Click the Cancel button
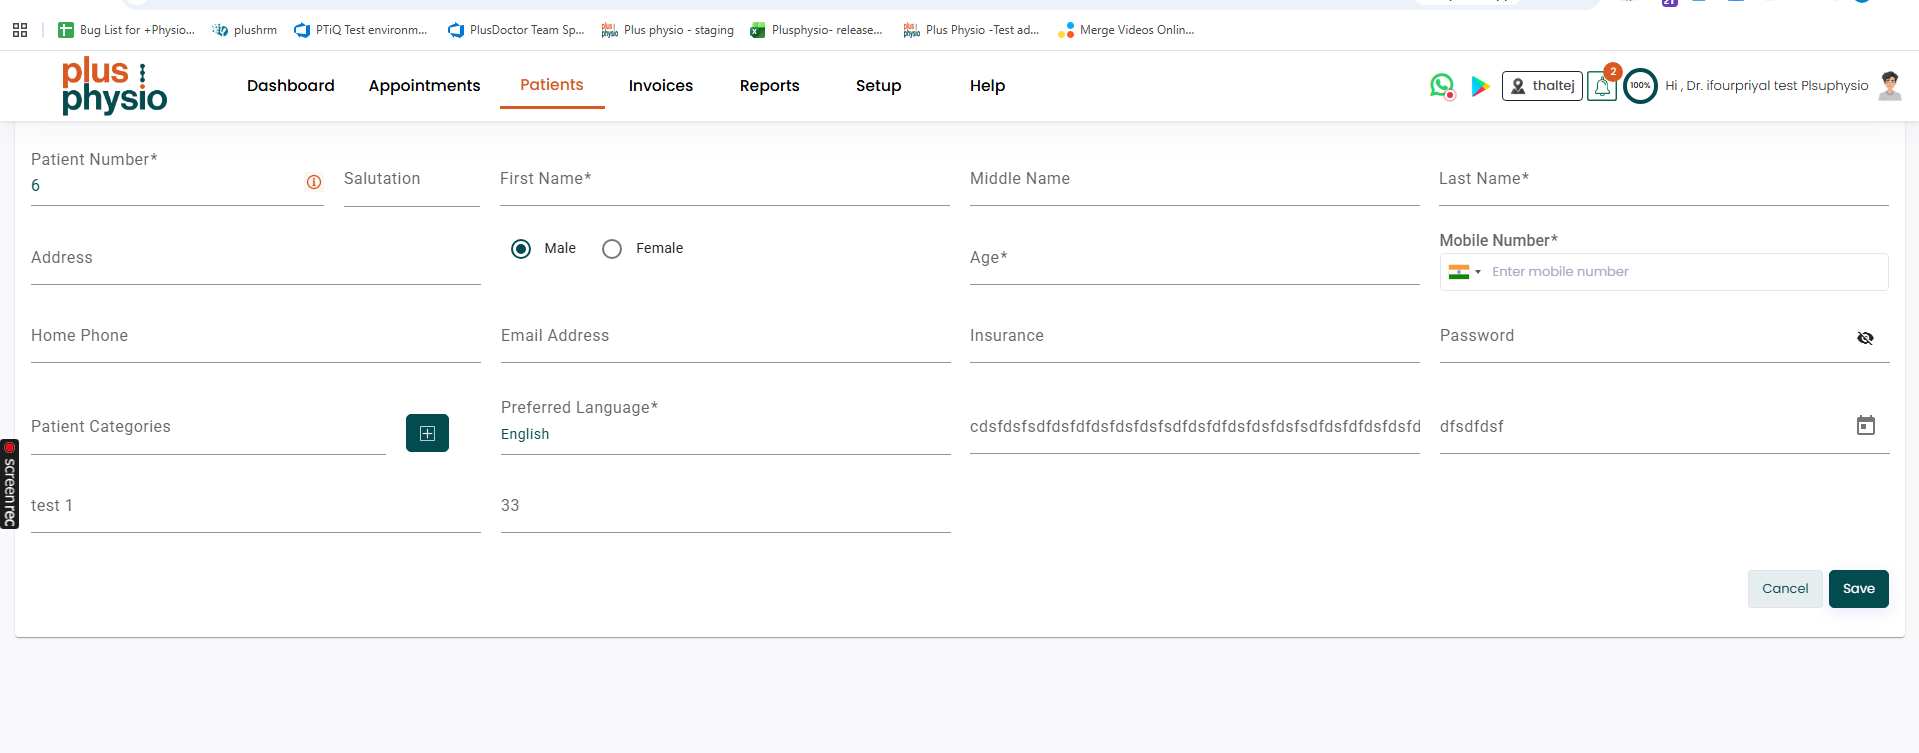The height and width of the screenshot is (753, 1919). coord(1784,589)
